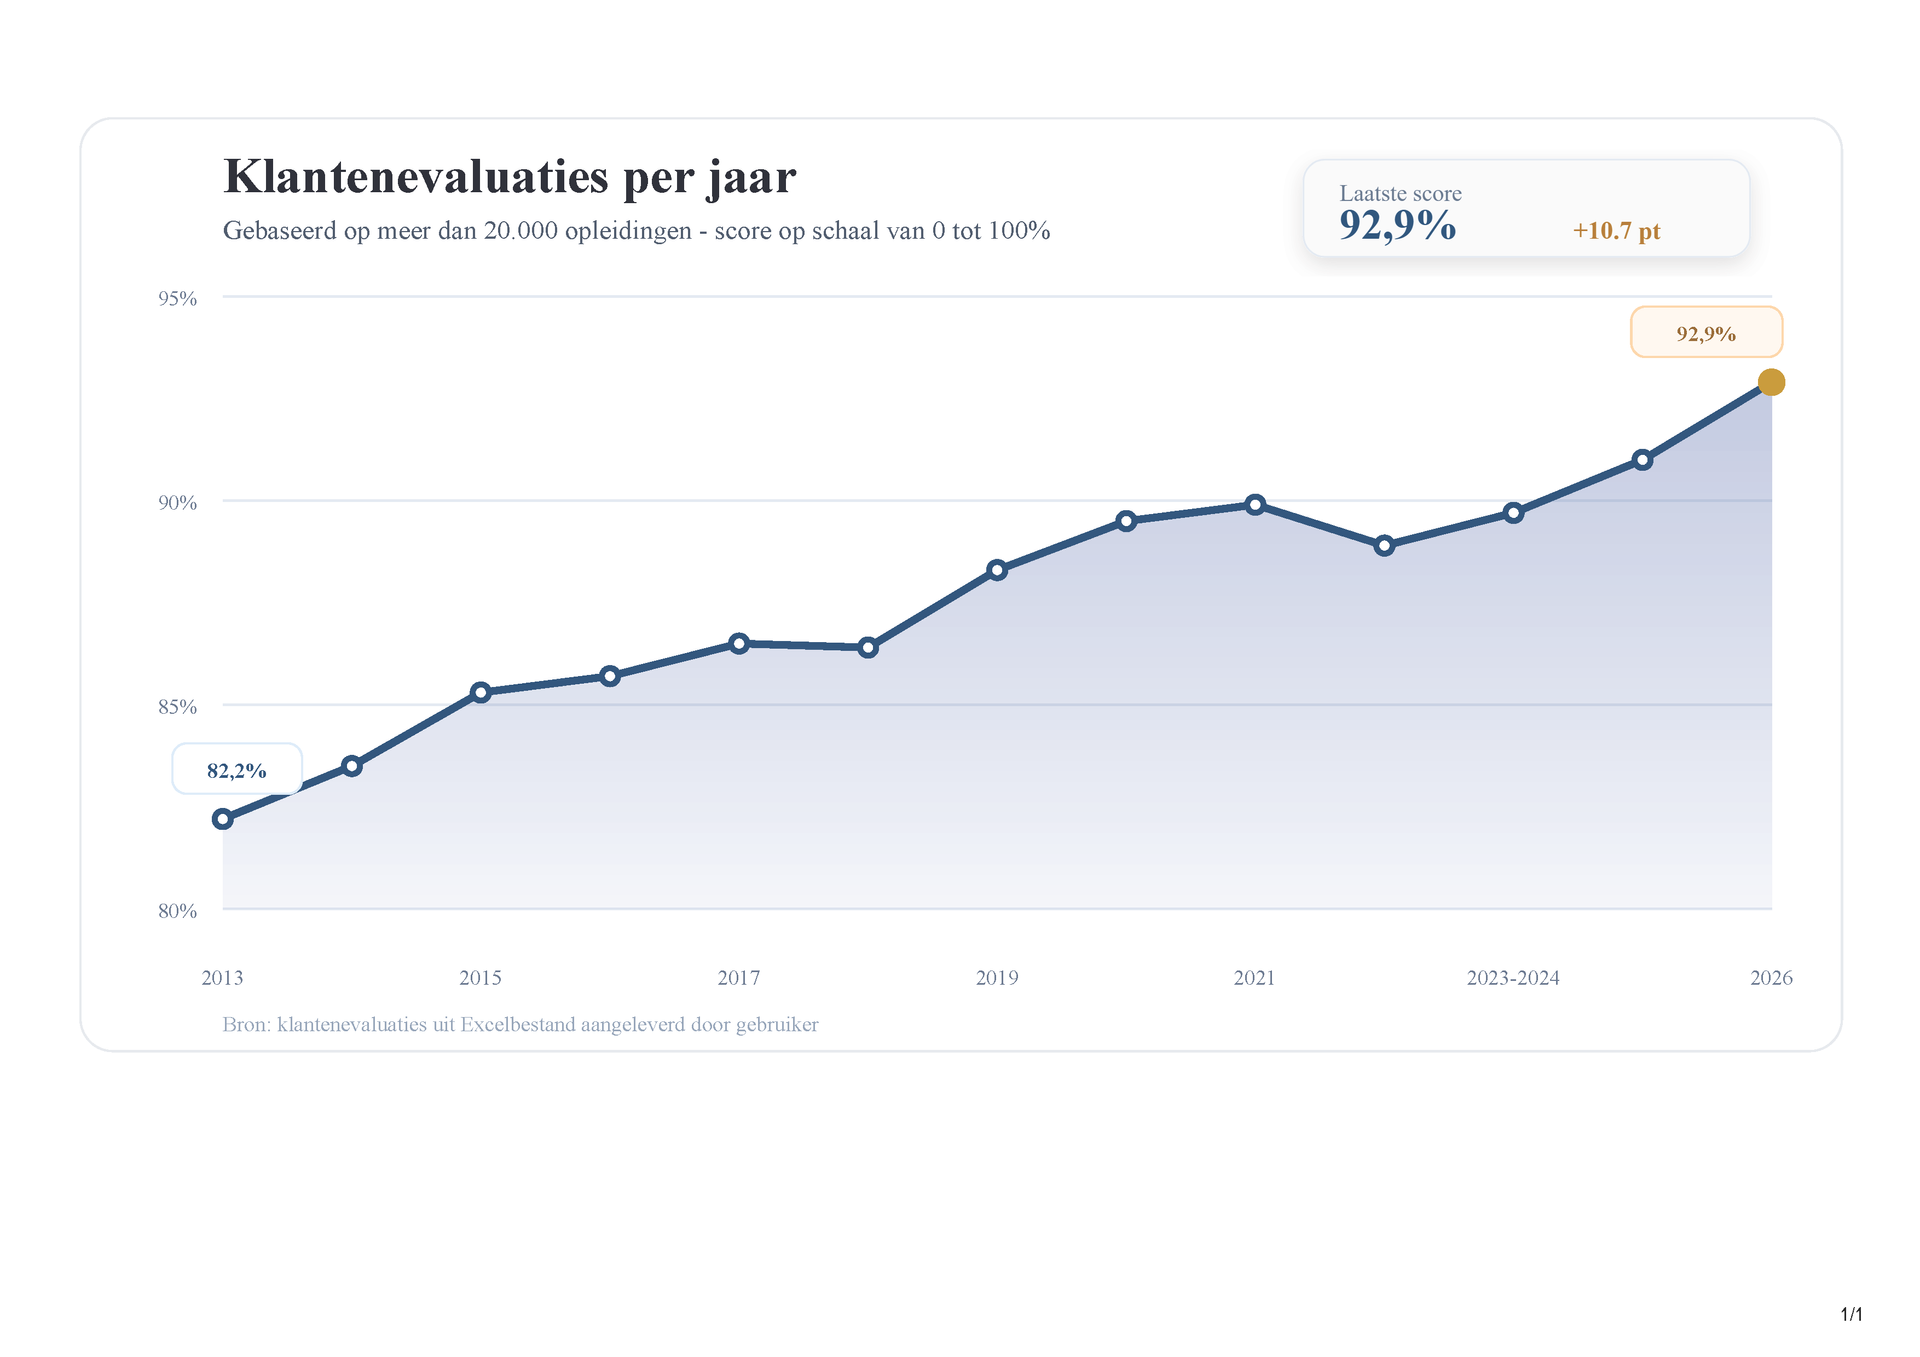The height and width of the screenshot is (1357, 1920).
Task: Click the +10.7 pt change indicator
Action: (1616, 231)
